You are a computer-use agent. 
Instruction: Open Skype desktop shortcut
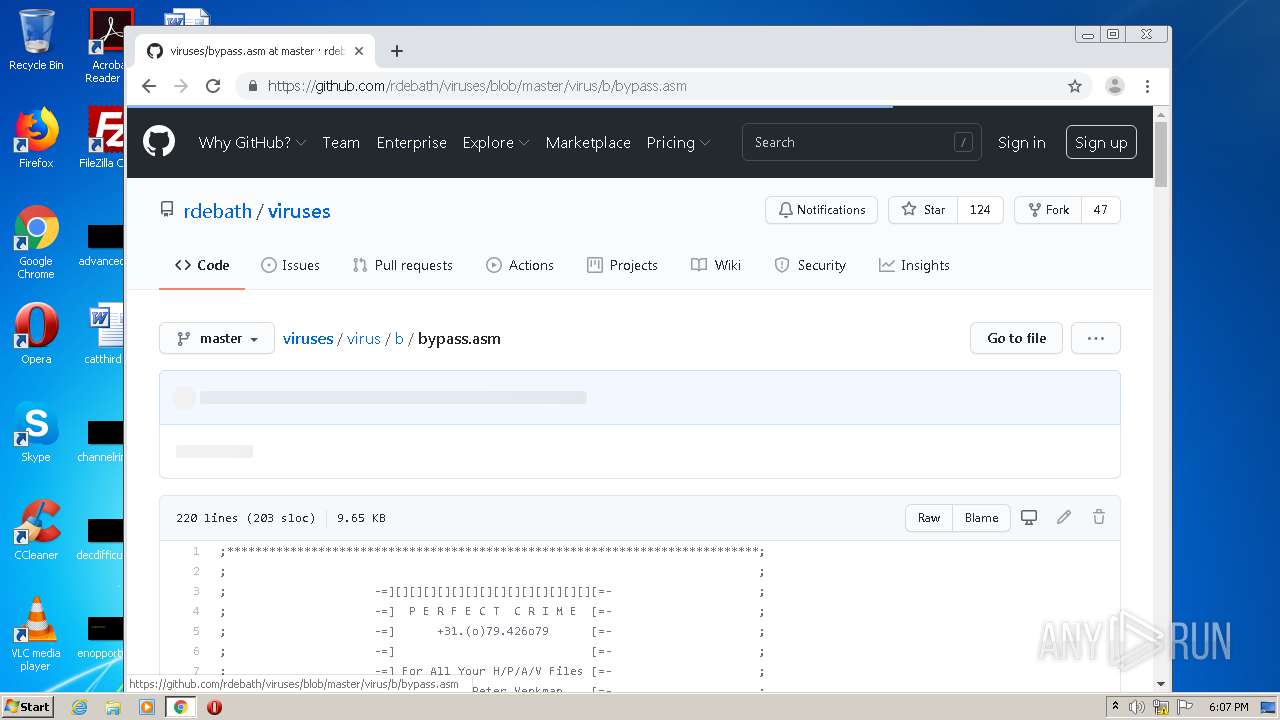click(36, 432)
